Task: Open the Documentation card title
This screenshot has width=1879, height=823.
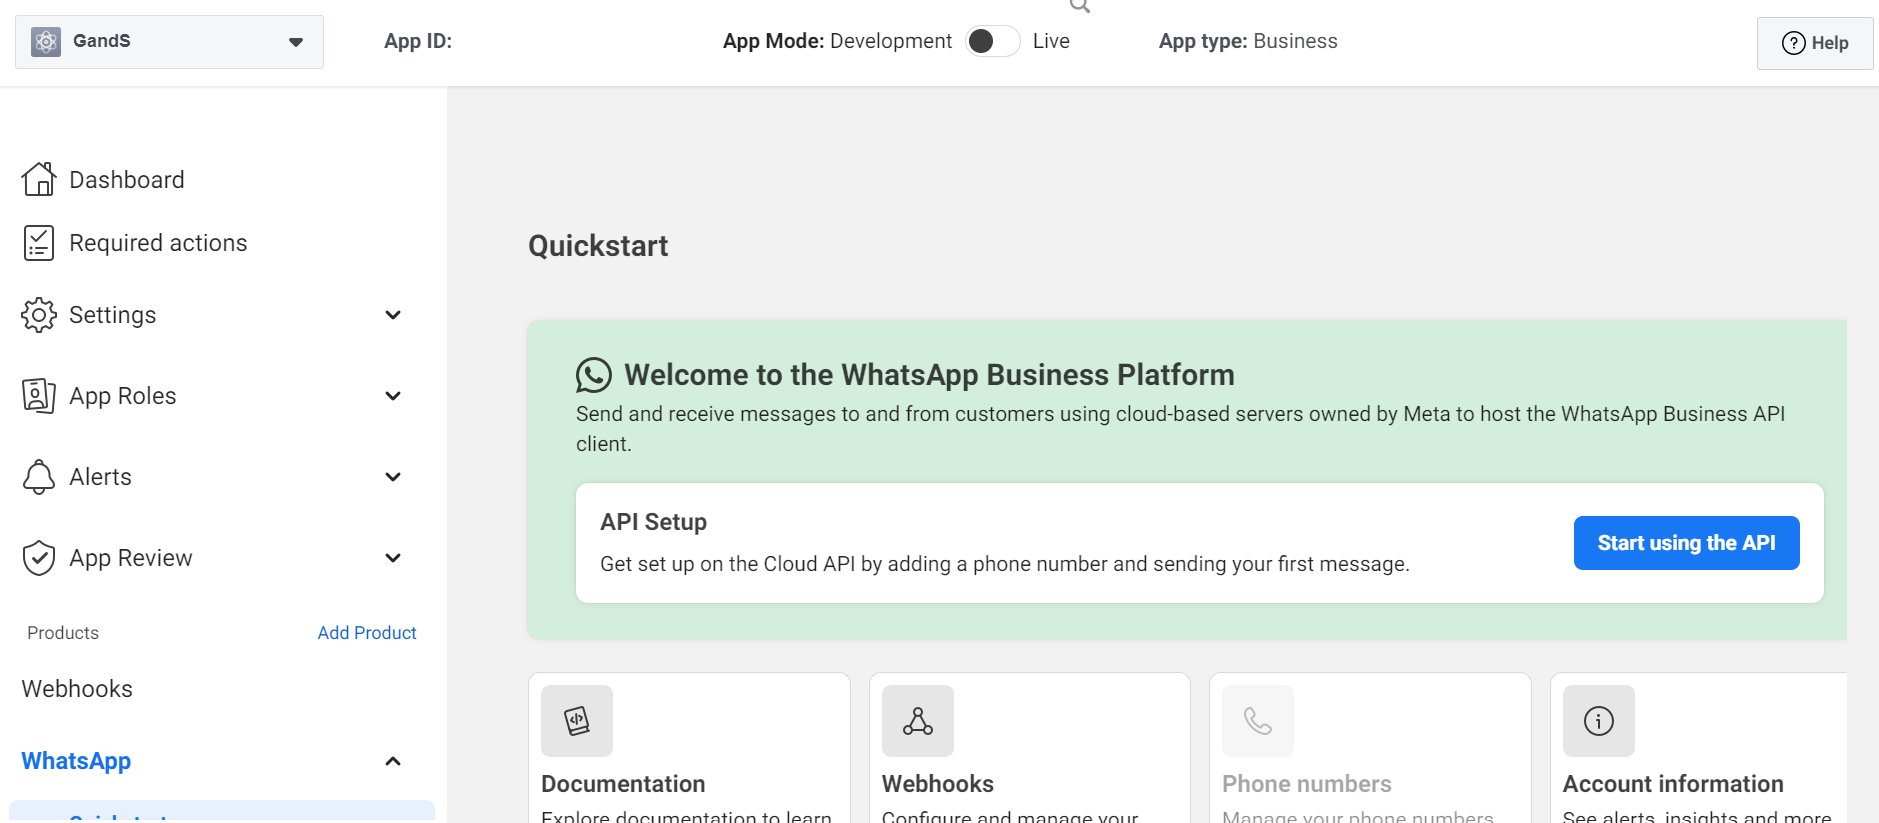Action: [x=623, y=784]
